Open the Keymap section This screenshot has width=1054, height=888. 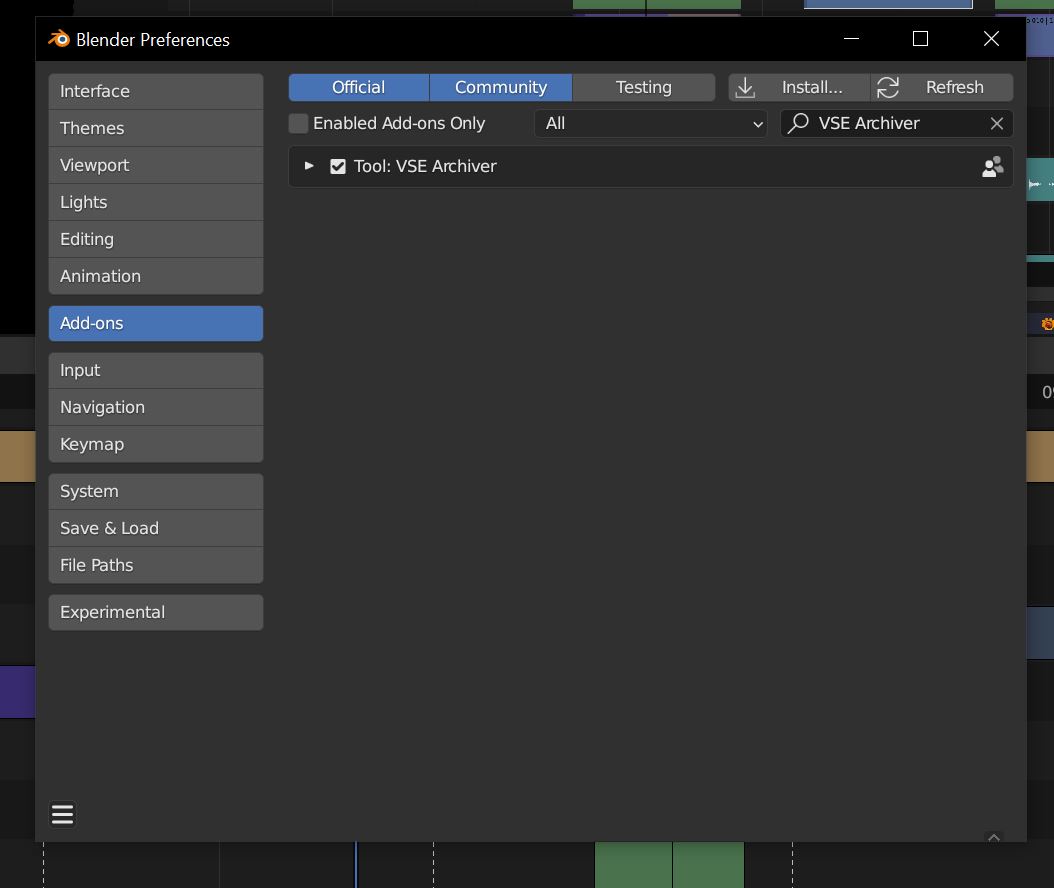pos(155,444)
